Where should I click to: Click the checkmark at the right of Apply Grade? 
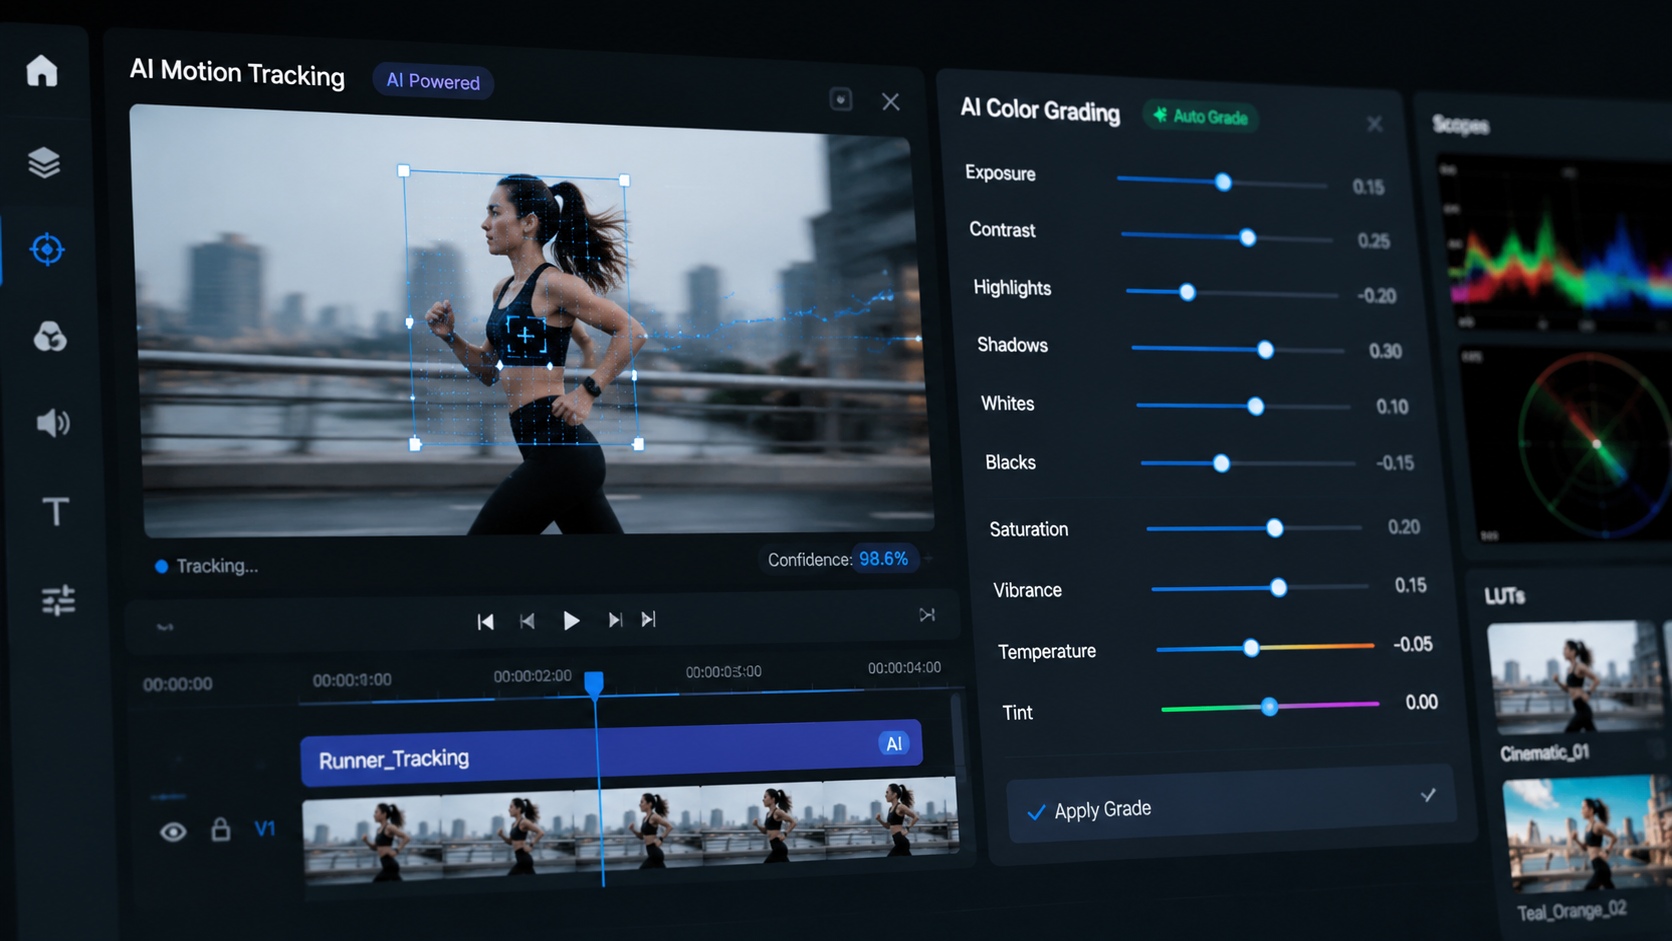point(1428,795)
